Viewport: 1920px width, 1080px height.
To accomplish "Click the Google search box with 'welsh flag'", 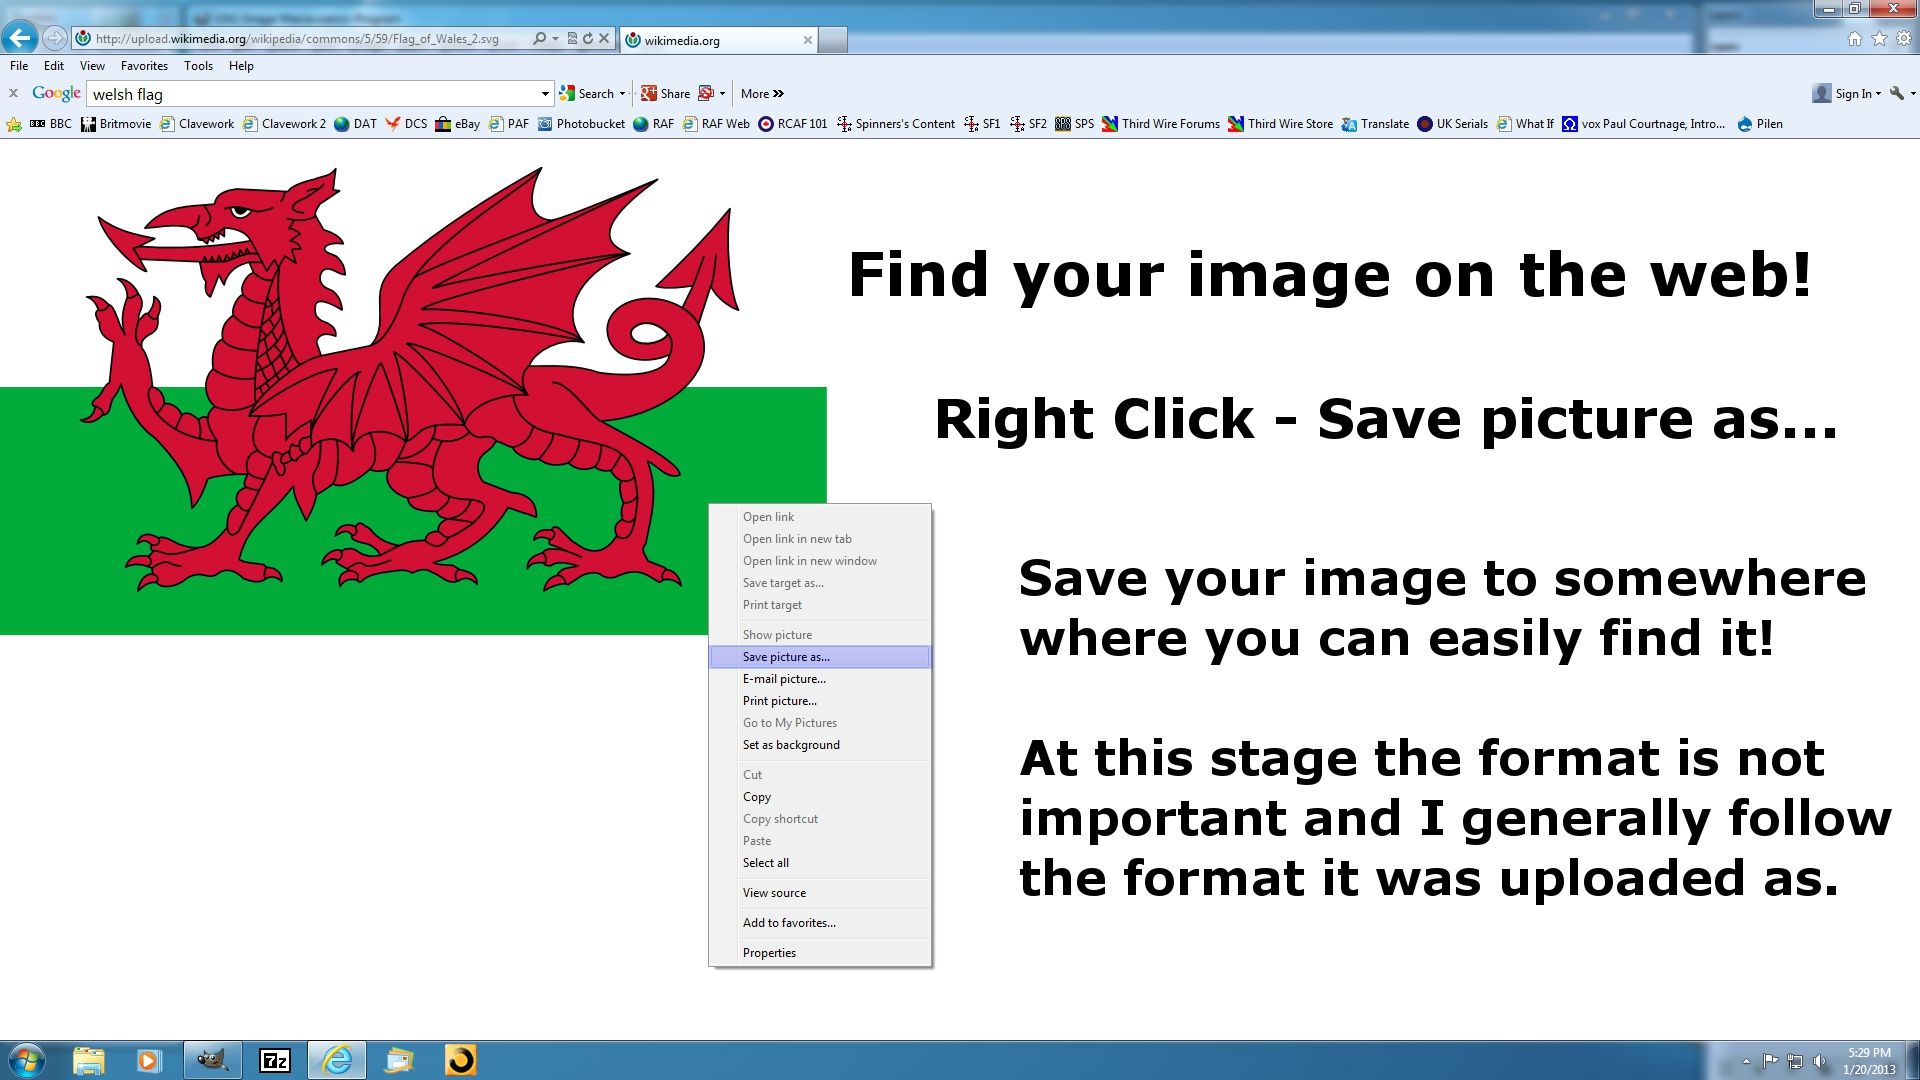I will pyautogui.click(x=313, y=94).
